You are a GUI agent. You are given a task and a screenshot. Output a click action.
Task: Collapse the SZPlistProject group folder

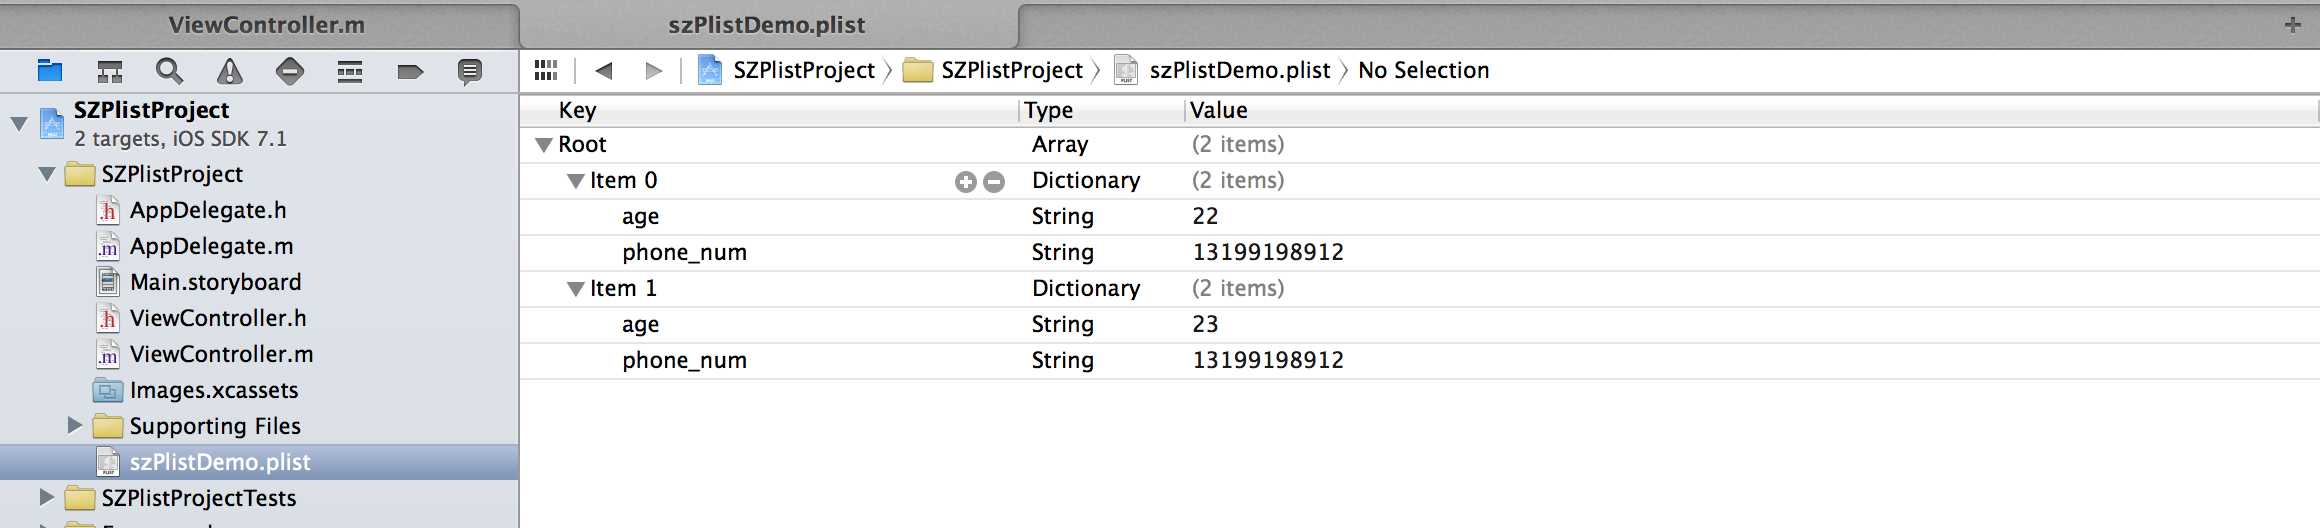(x=47, y=174)
